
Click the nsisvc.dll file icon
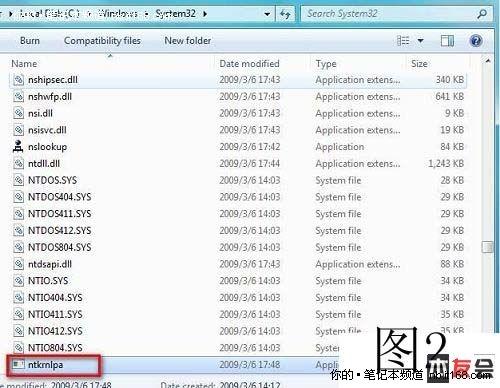[18, 130]
